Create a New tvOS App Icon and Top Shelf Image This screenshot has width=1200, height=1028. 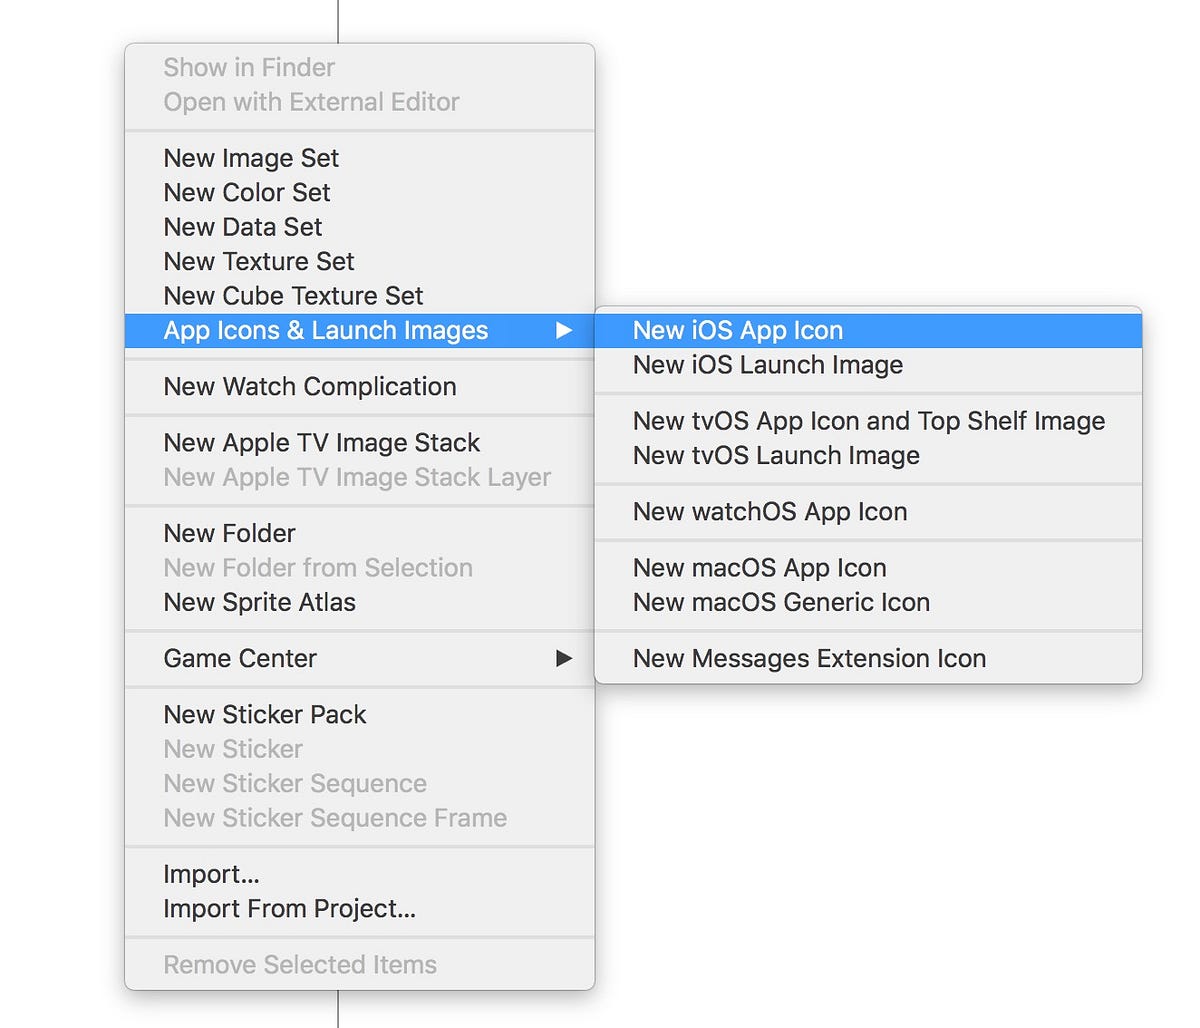point(868,421)
